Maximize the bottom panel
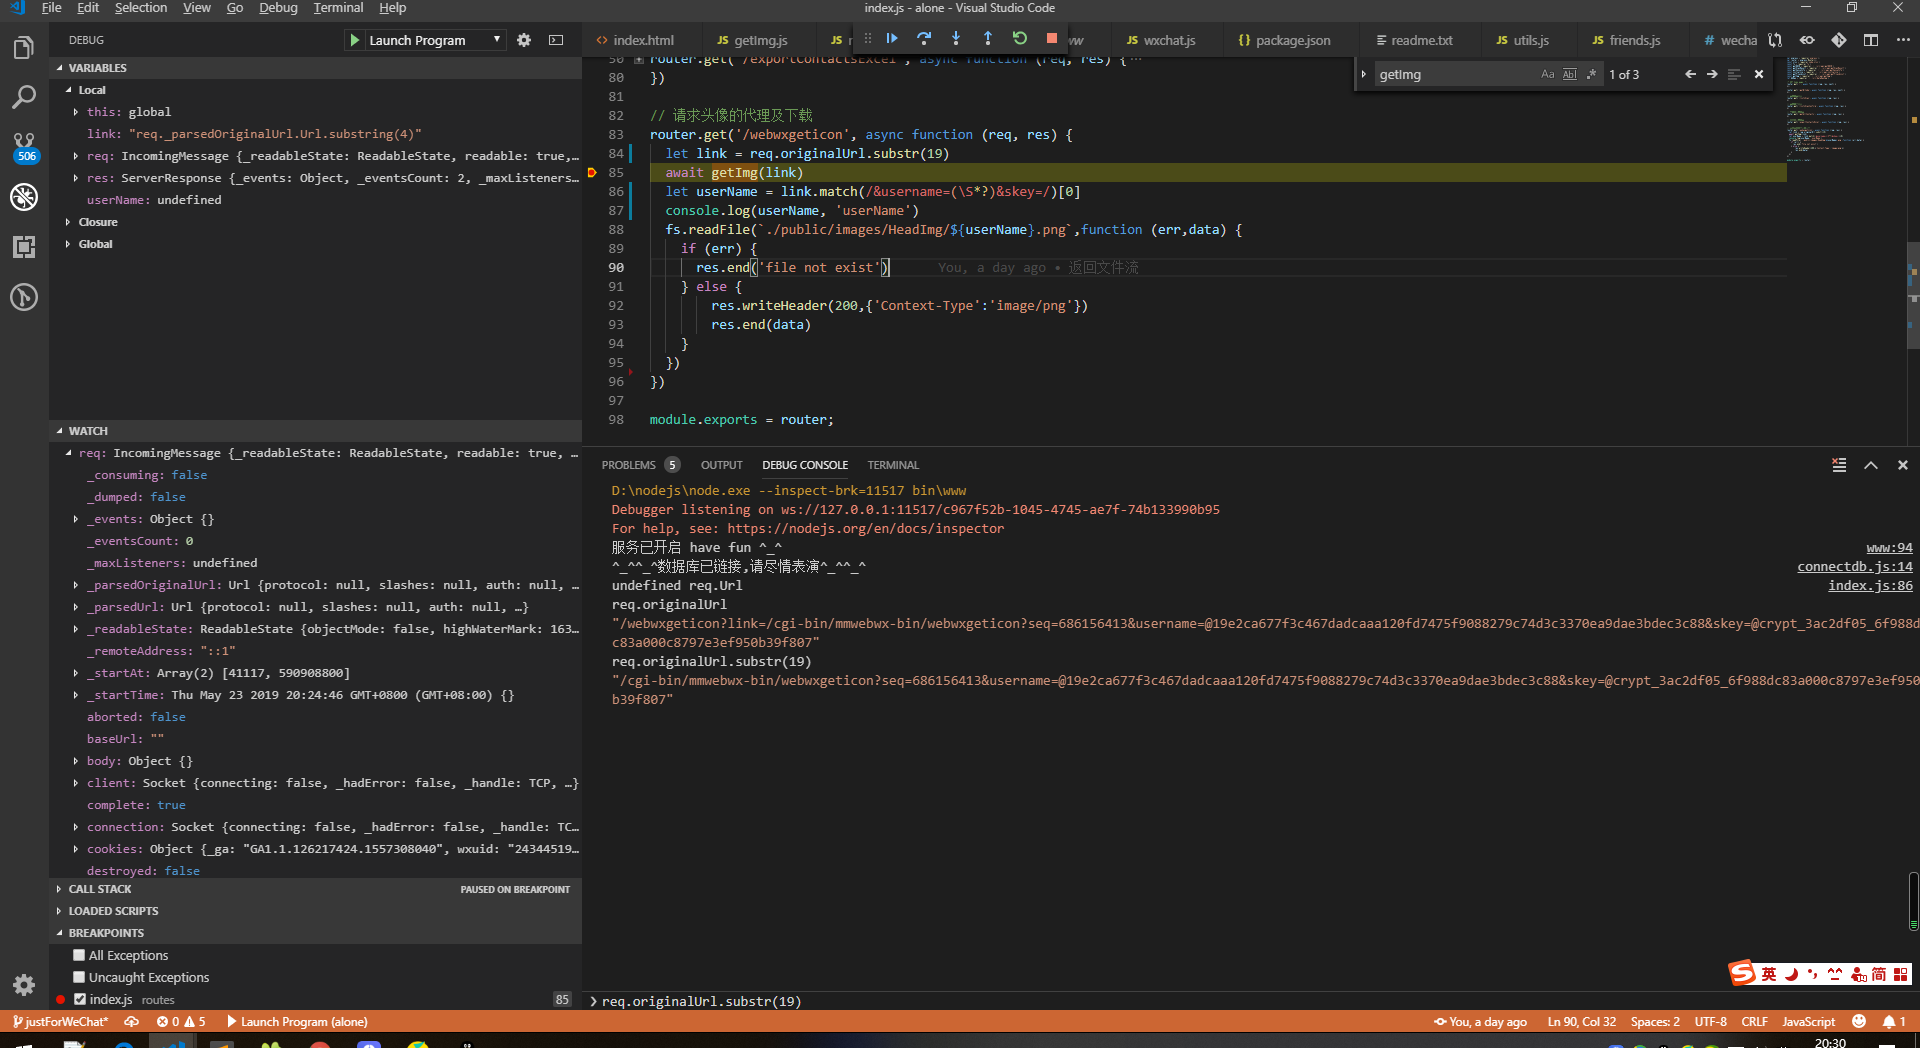This screenshot has height=1048, width=1920. coord(1871,465)
